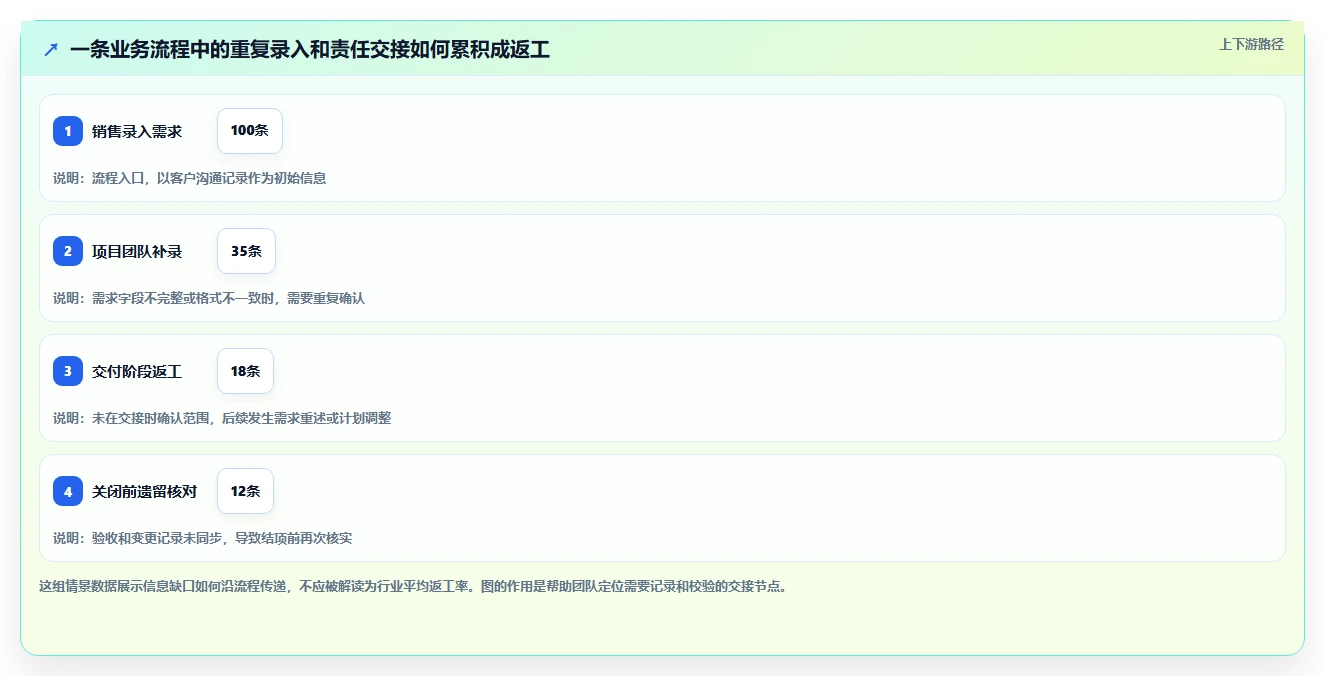The image size is (1325, 676).
Task: Select the 100条 value chip
Action: click(x=250, y=131)
